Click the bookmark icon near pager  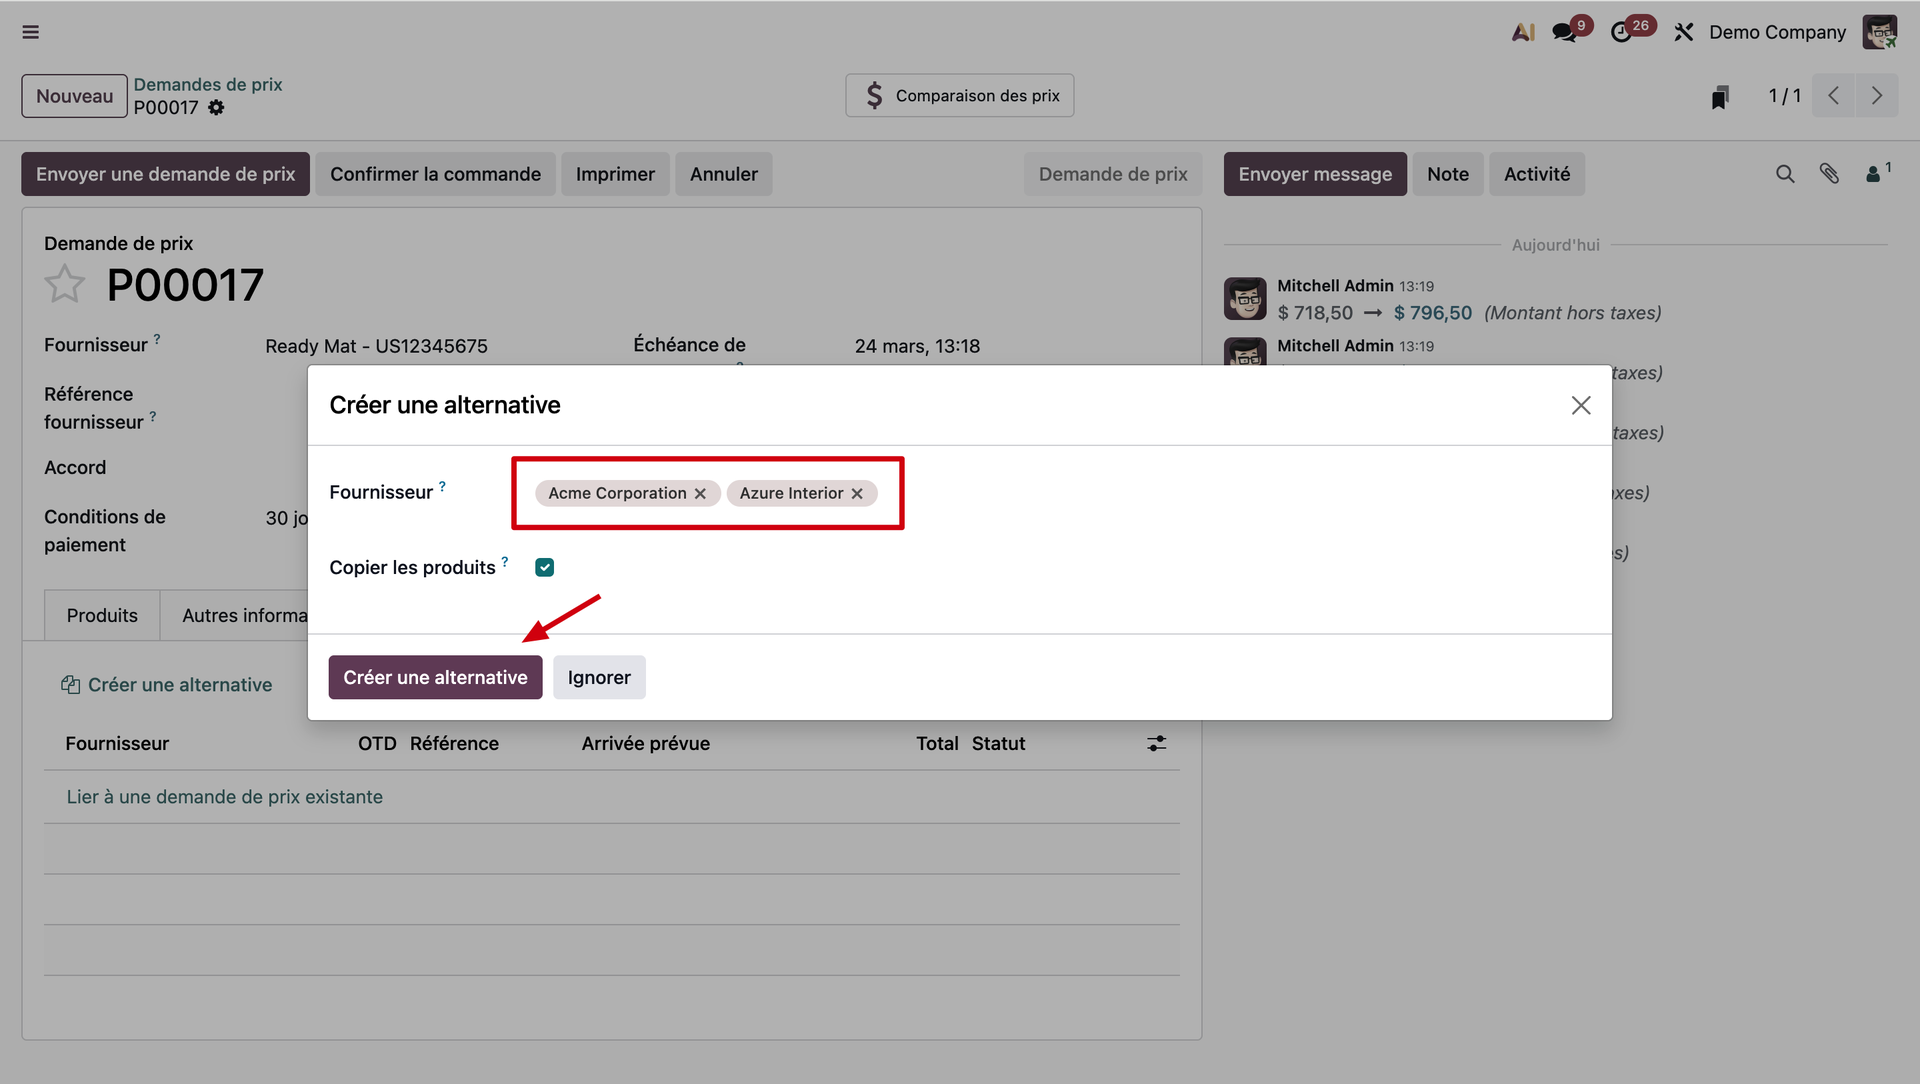[x=1720, y=97]
